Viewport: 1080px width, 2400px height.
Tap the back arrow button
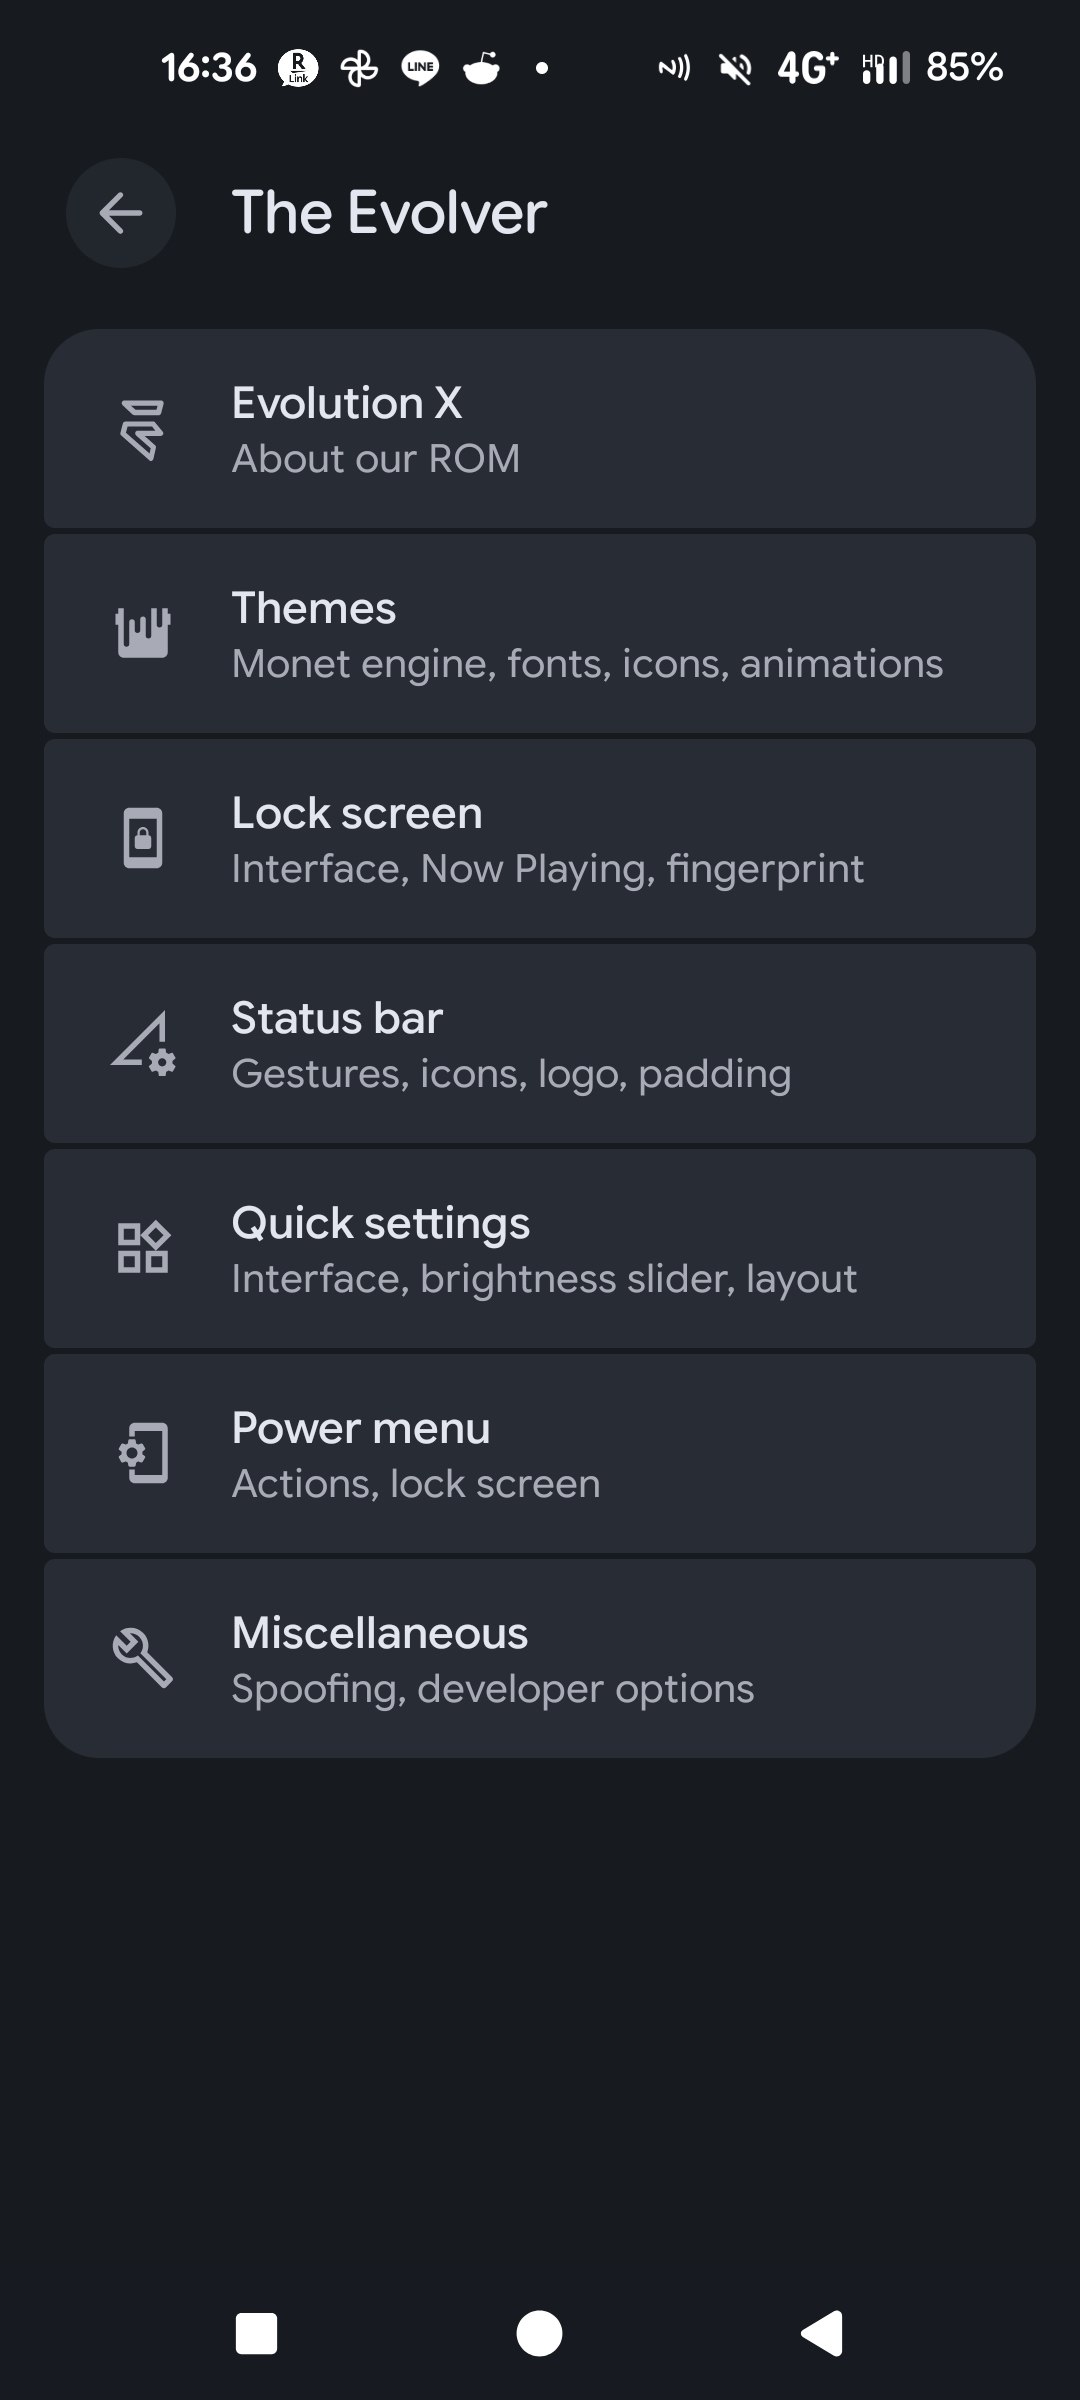click(121, 213)
